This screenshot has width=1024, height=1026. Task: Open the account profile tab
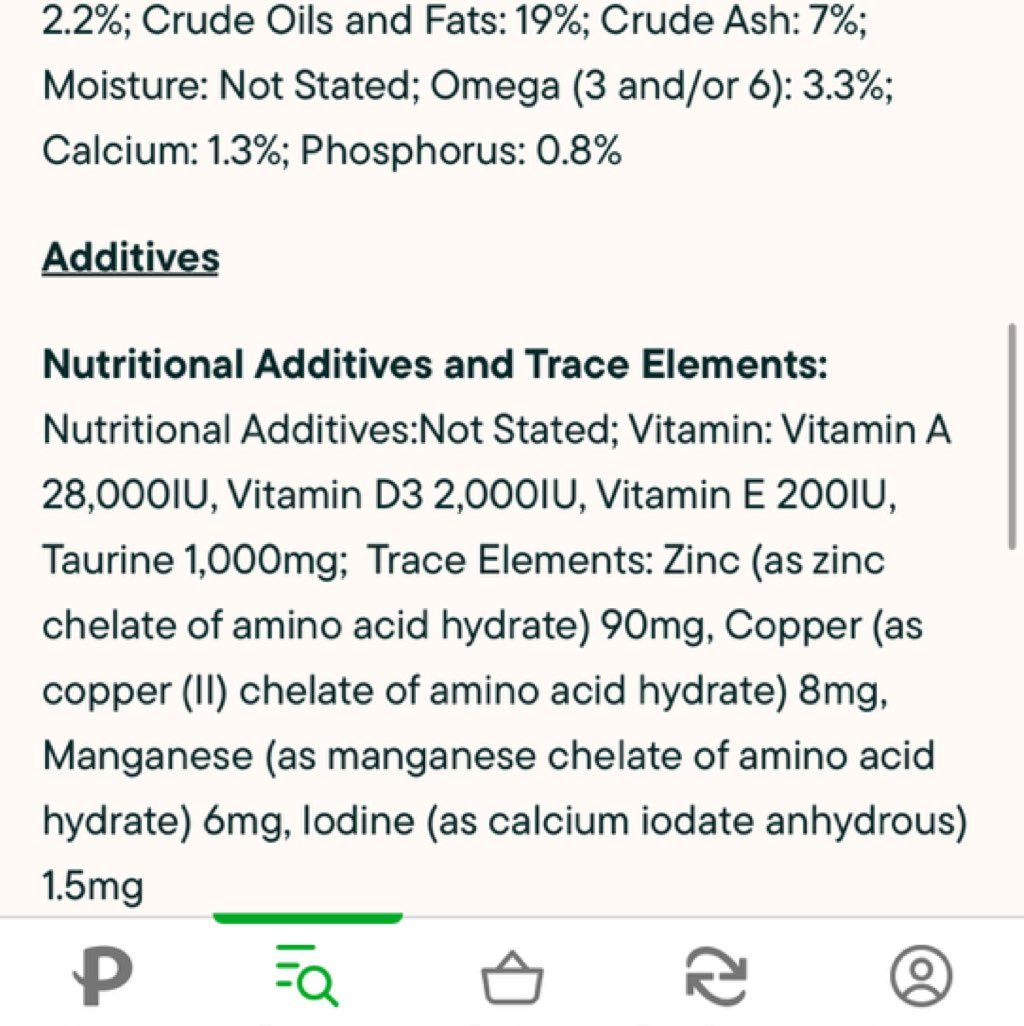click(921, 976)
